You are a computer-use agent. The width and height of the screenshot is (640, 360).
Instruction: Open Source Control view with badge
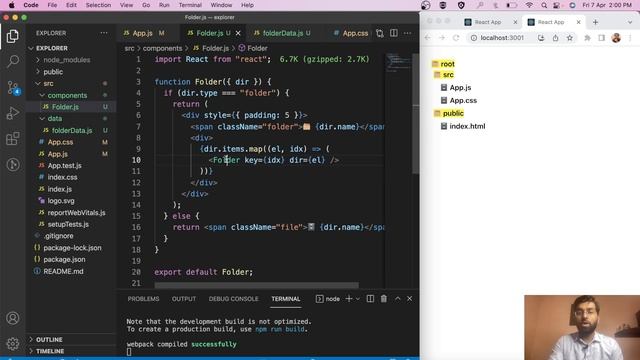click(x=13, y=87)
